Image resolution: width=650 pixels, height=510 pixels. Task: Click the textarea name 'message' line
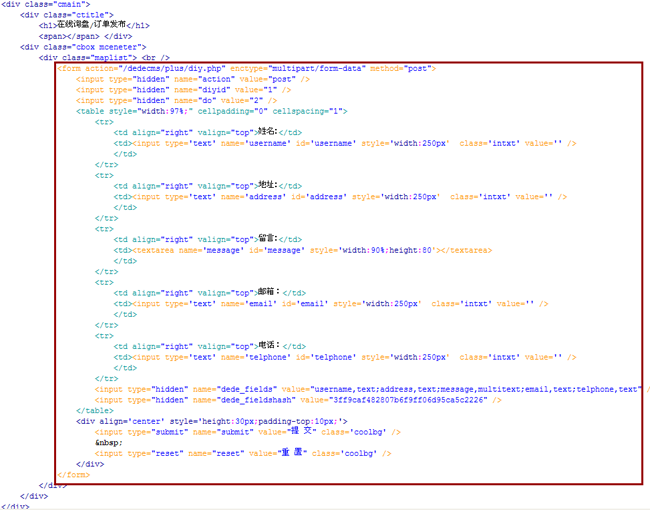click(x=300, y=250)
